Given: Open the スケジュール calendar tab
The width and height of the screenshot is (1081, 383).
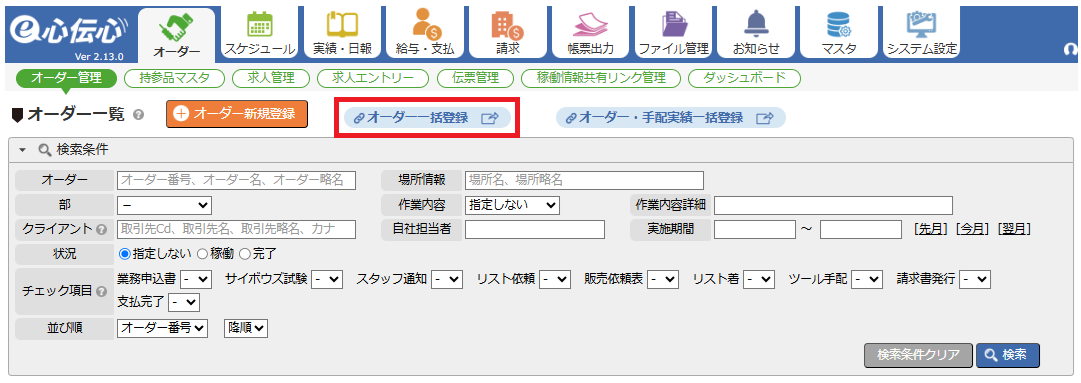Looking at the screenshot, I should pos(260,33).
